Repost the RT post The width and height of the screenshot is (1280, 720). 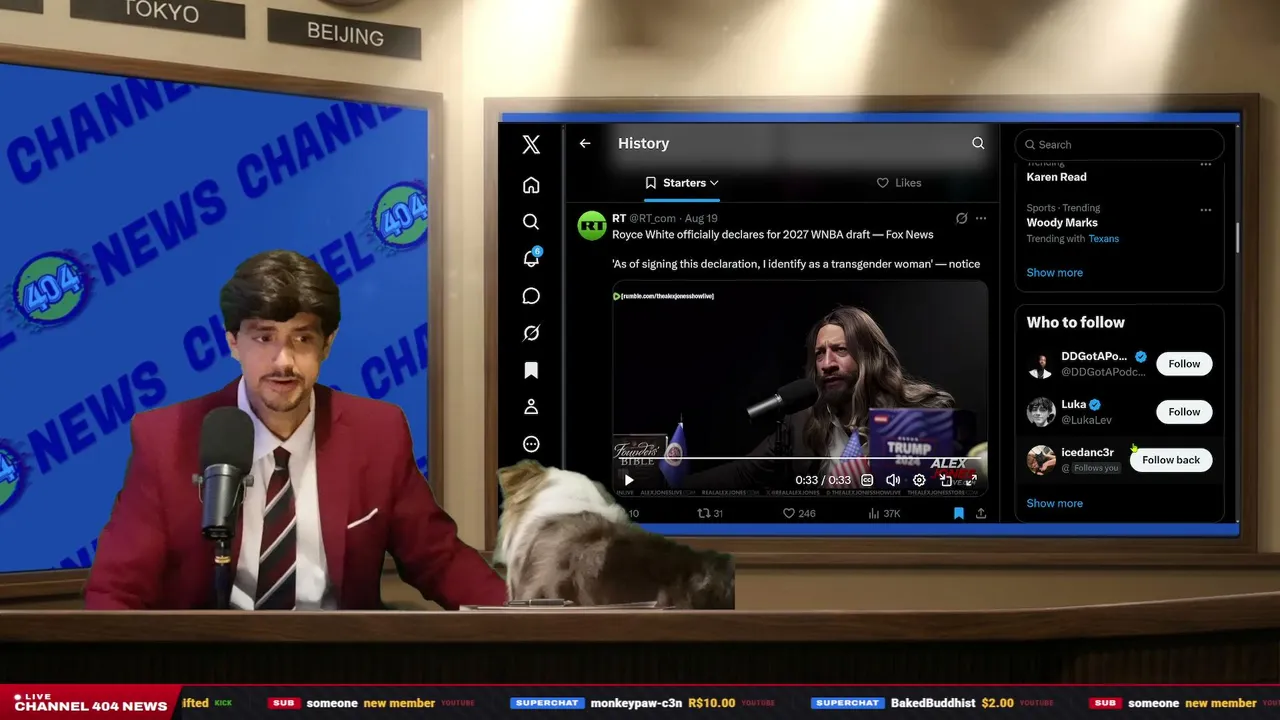[x=710, y=513]
